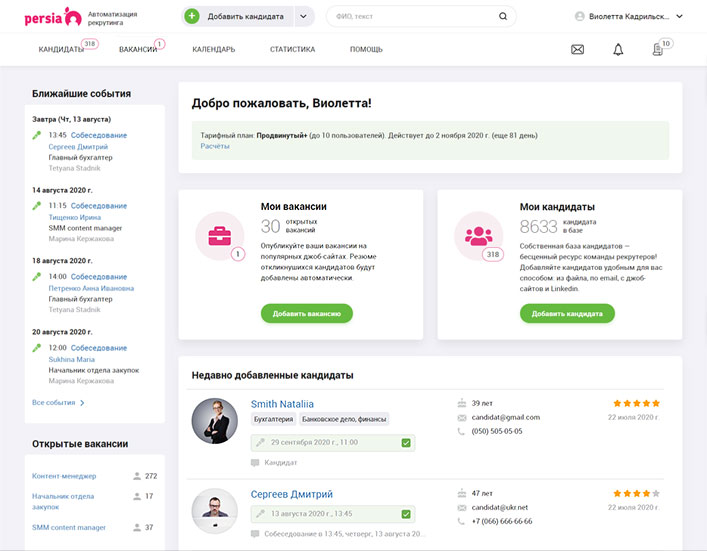Click the Добавить вакансию button
Image resolution: width=707 pixels, height=551 pixels.
pos(307,313)
